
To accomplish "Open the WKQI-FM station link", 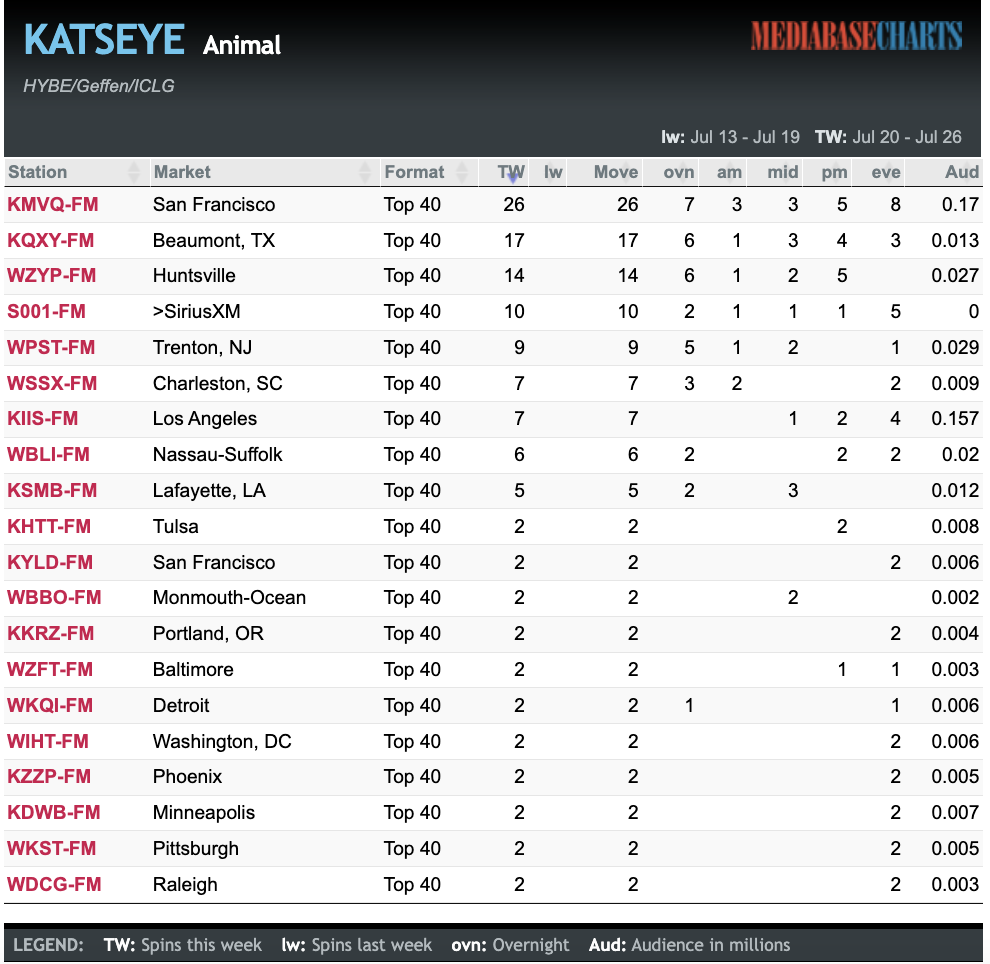I will (50, 706).
